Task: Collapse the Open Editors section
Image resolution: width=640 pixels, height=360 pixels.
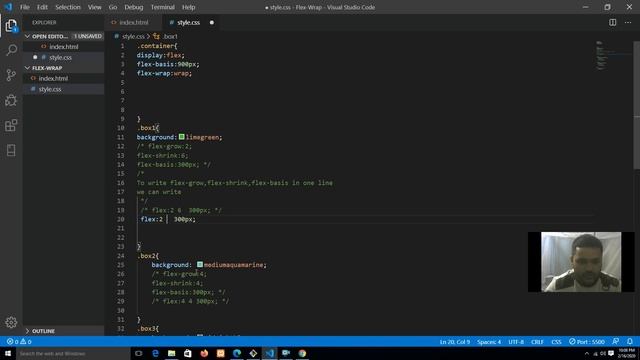Action: (27, 36)
